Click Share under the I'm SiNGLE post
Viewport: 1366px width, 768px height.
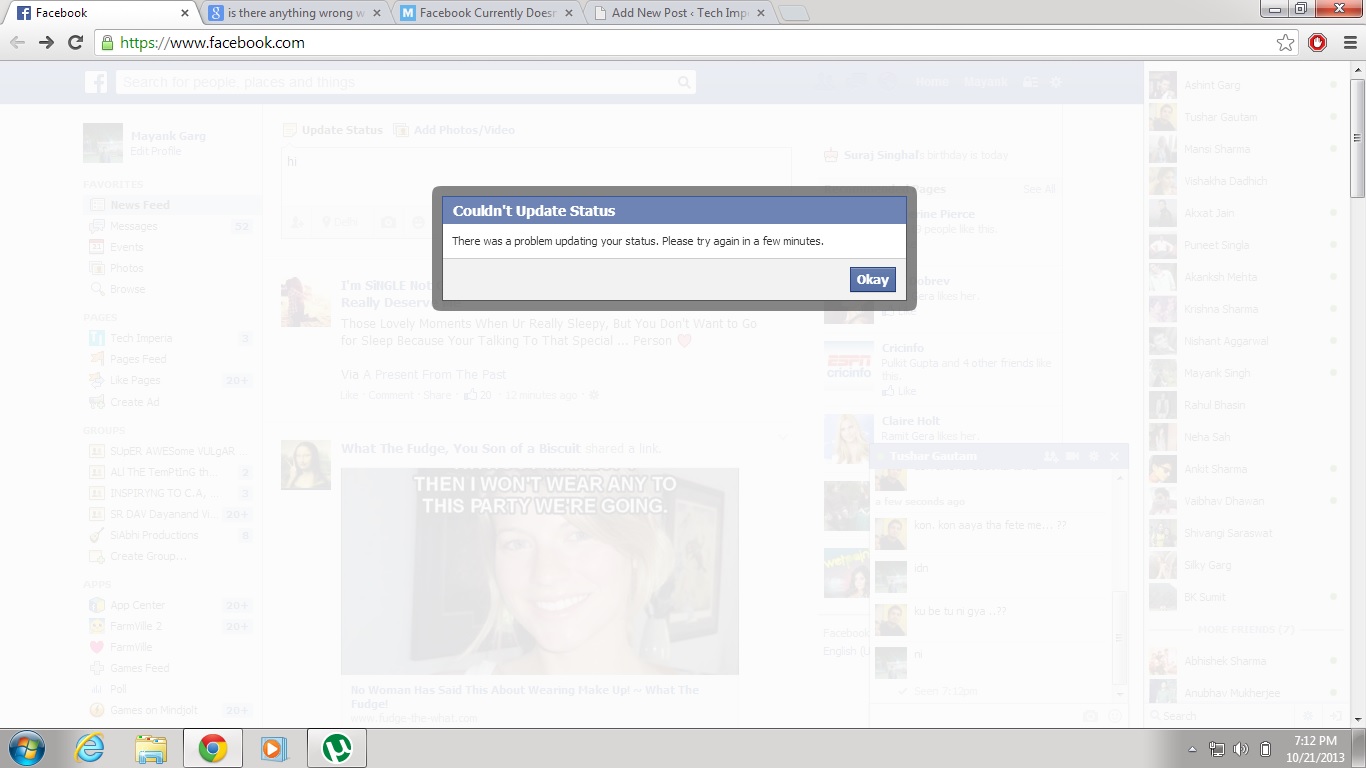436,395
